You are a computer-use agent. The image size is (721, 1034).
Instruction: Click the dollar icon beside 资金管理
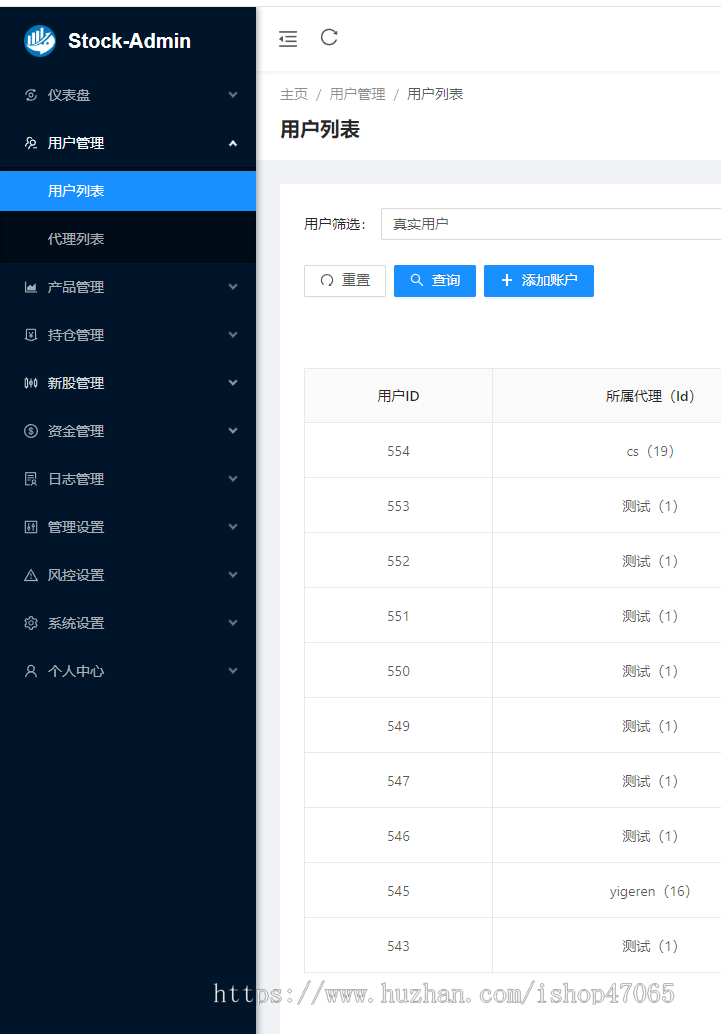[30, 431]
